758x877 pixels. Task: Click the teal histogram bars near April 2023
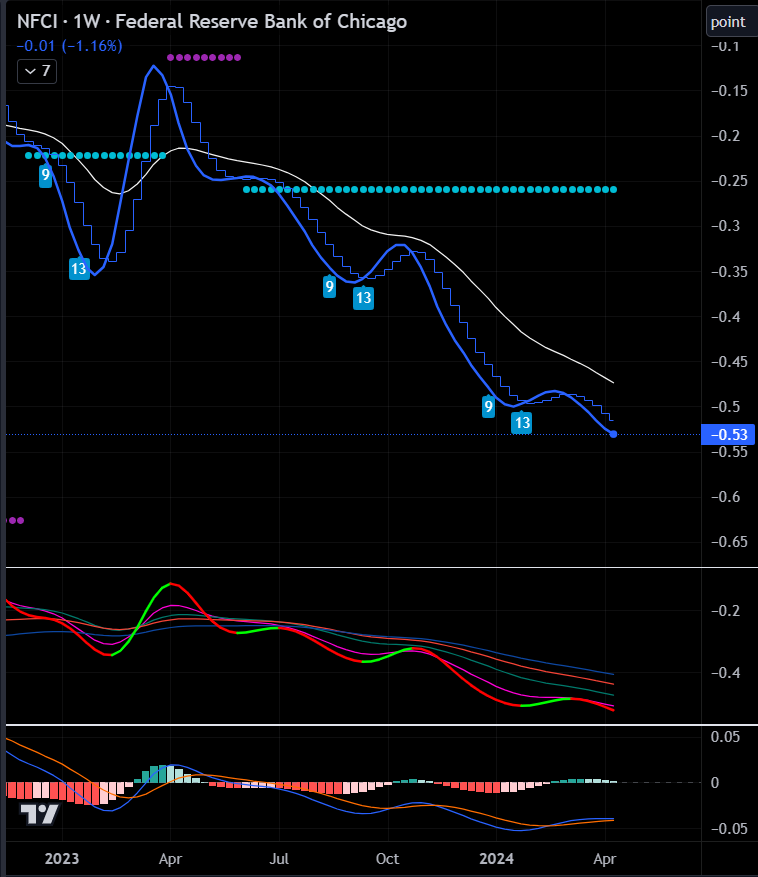pyautogui.click(x=160, y=774)
